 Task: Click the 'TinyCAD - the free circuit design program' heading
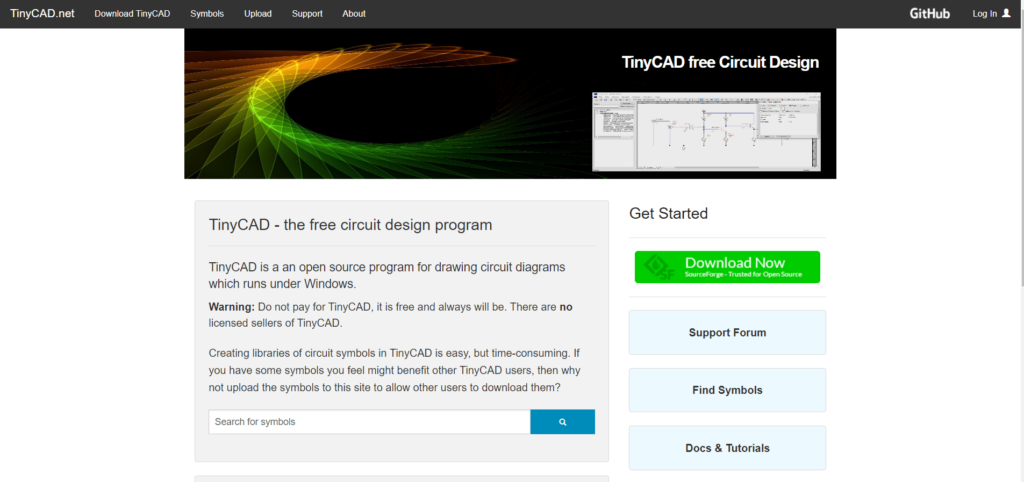[350, 225]
